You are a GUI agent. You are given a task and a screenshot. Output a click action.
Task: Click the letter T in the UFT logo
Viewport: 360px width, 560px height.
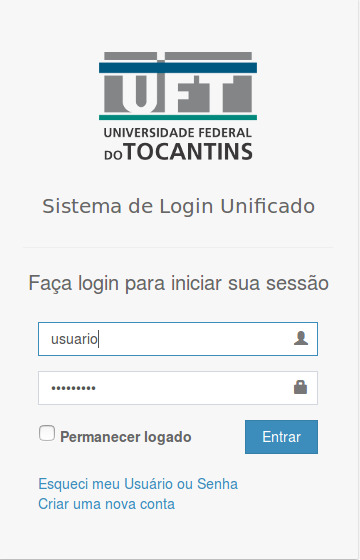[234, 93]
